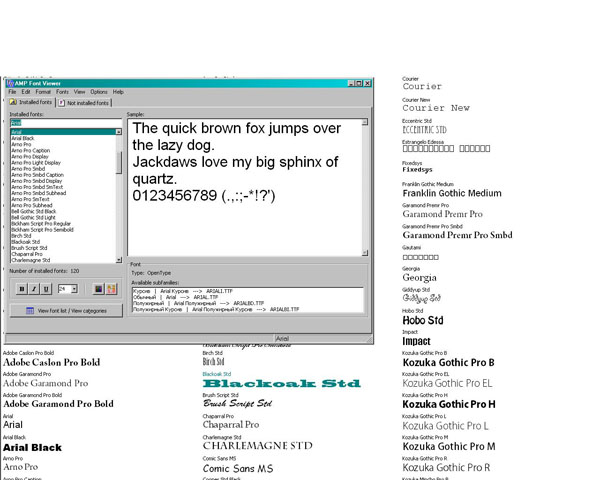Viewport: 600px width, 480px height.
Task: Toggle the Bold button
Action: (x=22, y=289)
